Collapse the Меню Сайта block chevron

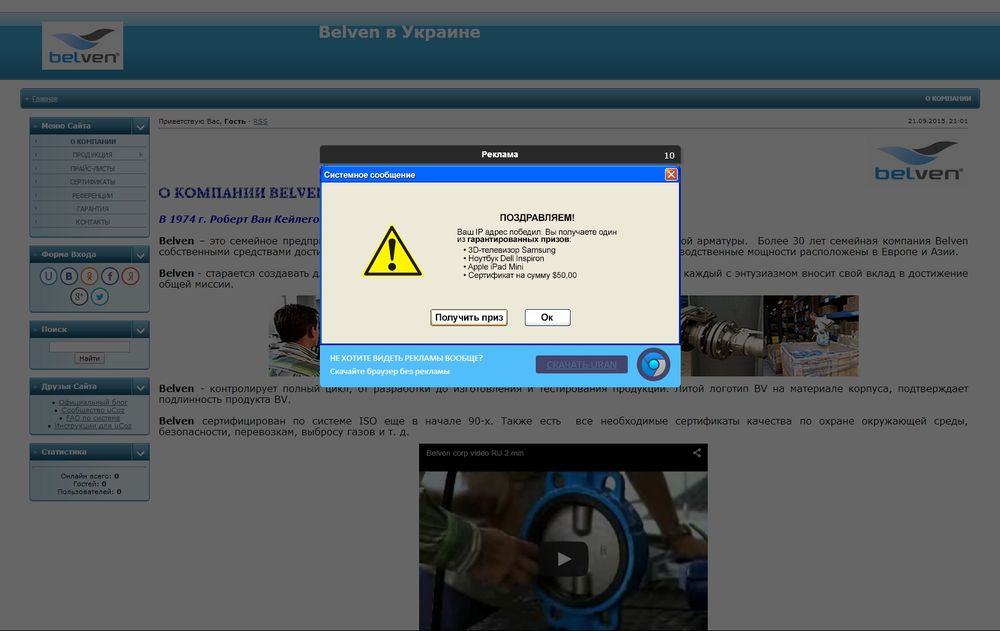tap(140, 126)
